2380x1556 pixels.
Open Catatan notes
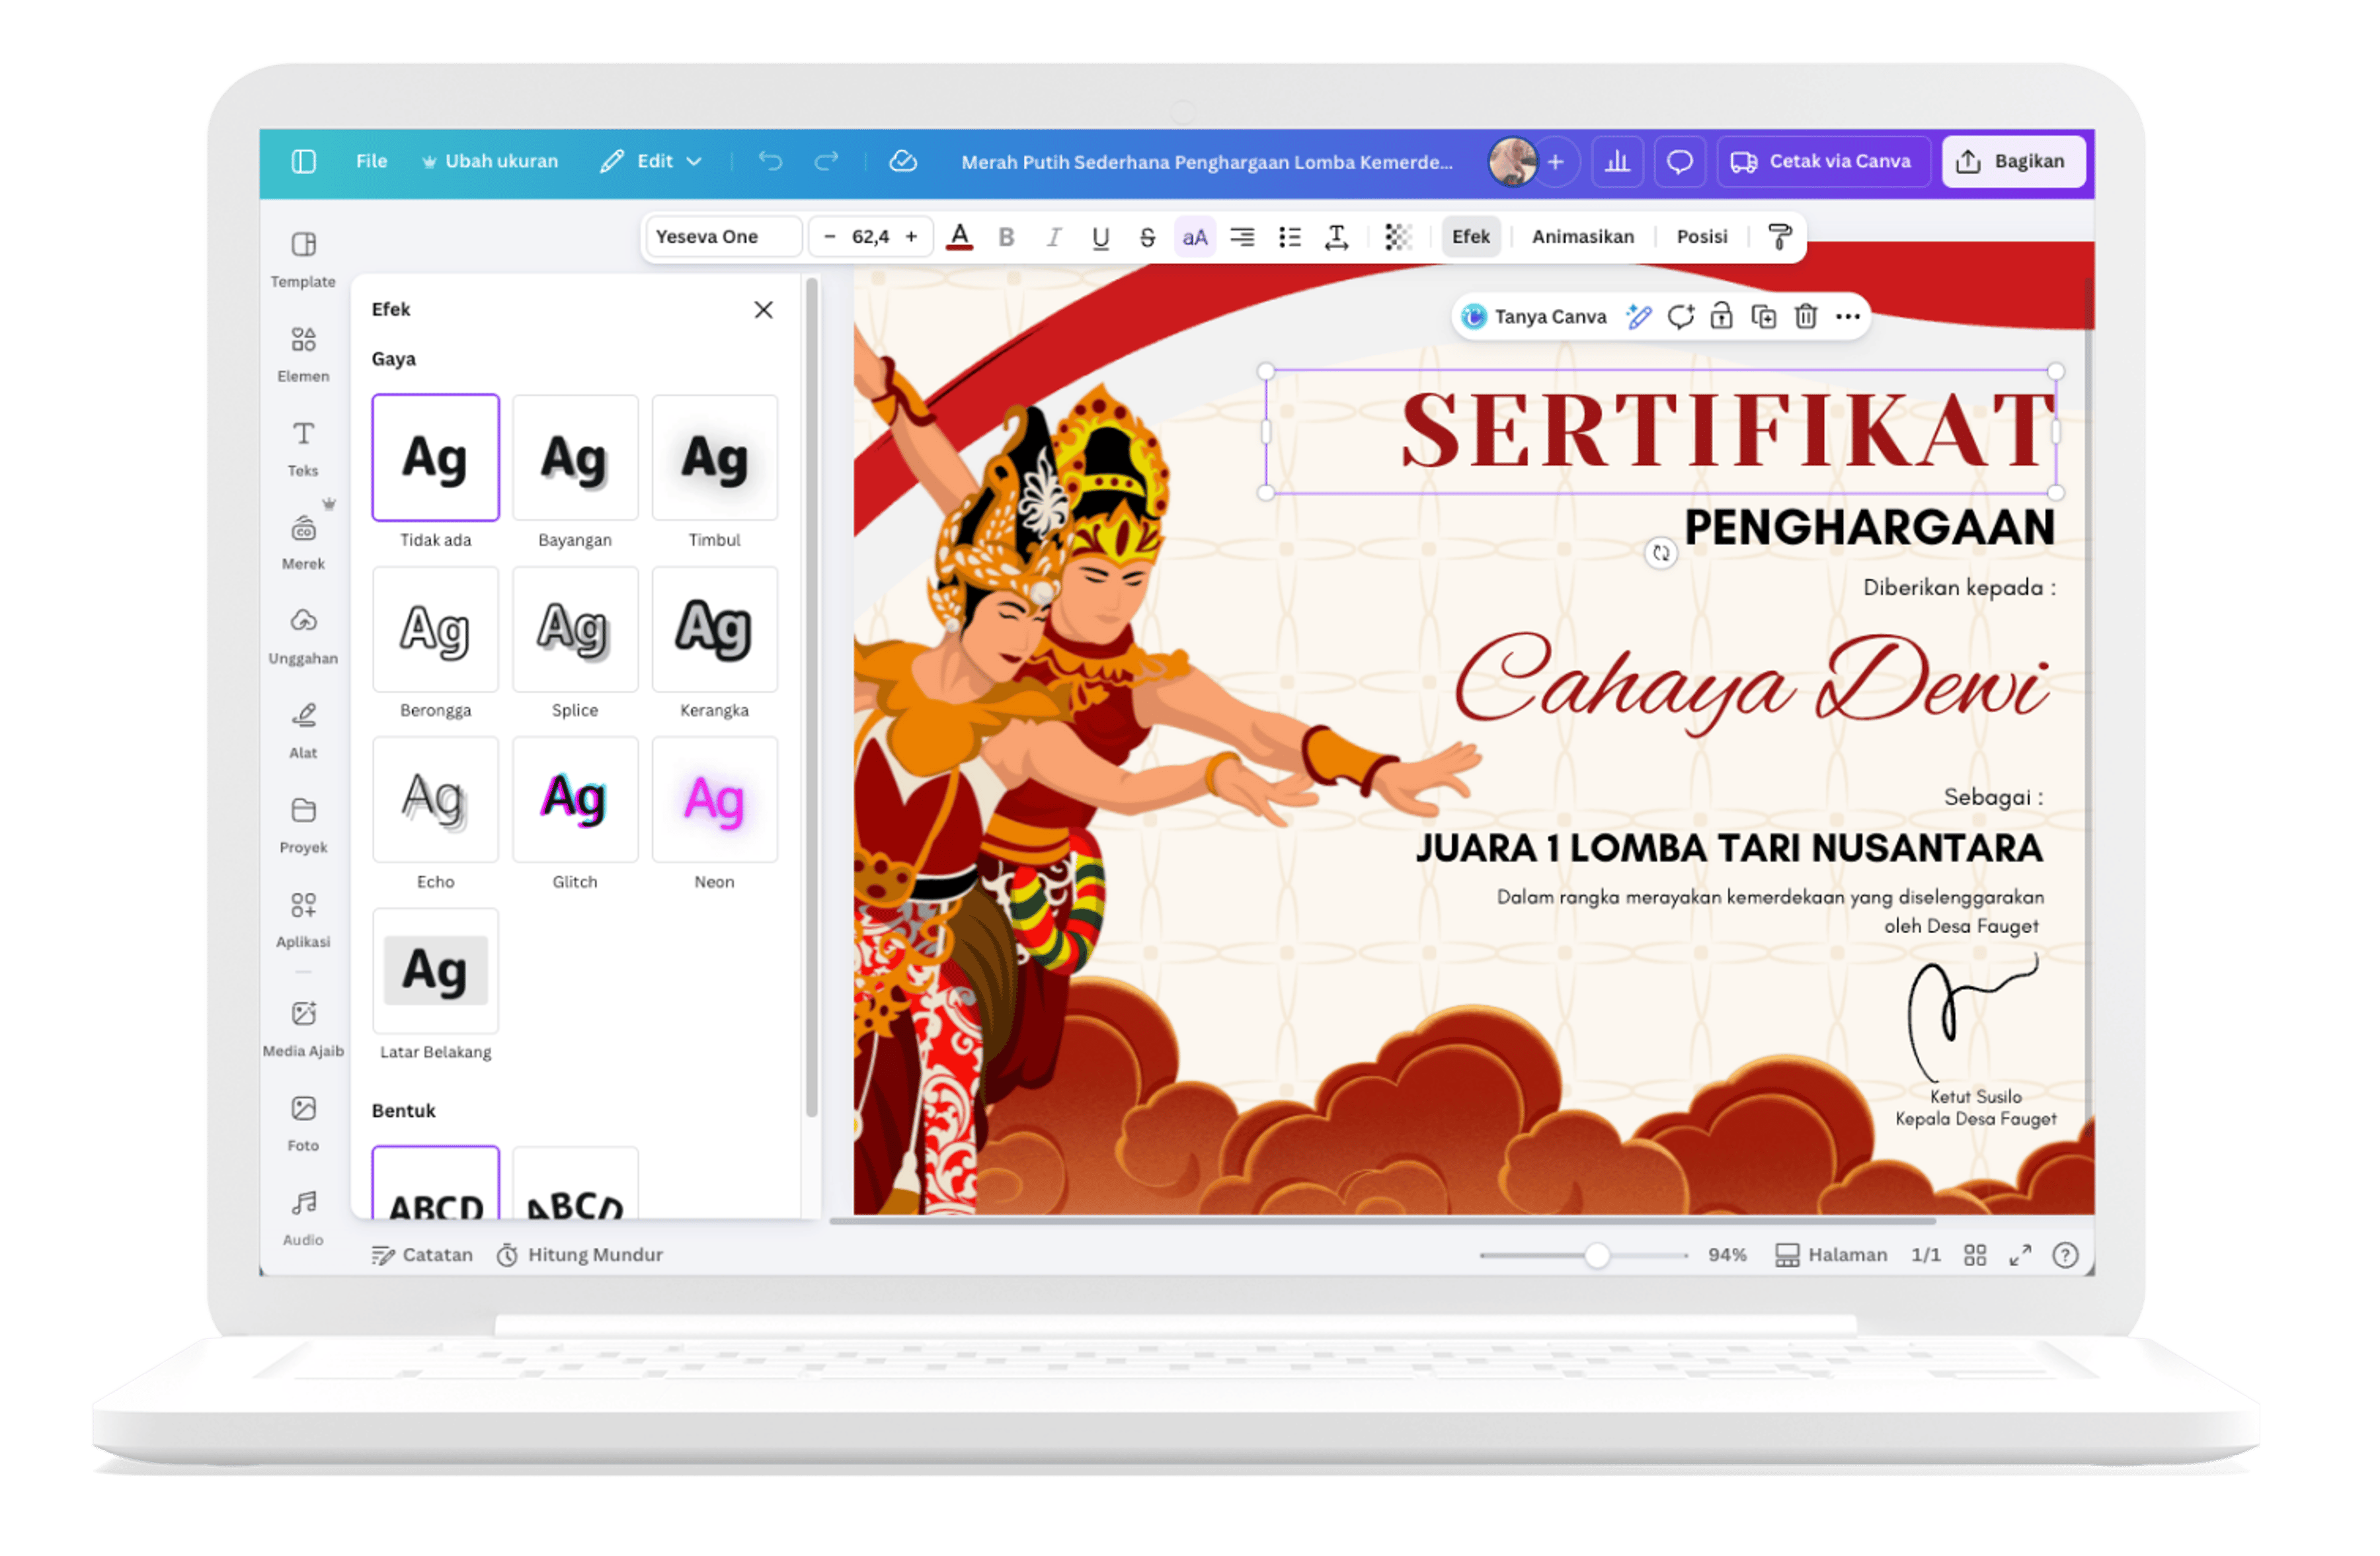[x=421, y=1254]
